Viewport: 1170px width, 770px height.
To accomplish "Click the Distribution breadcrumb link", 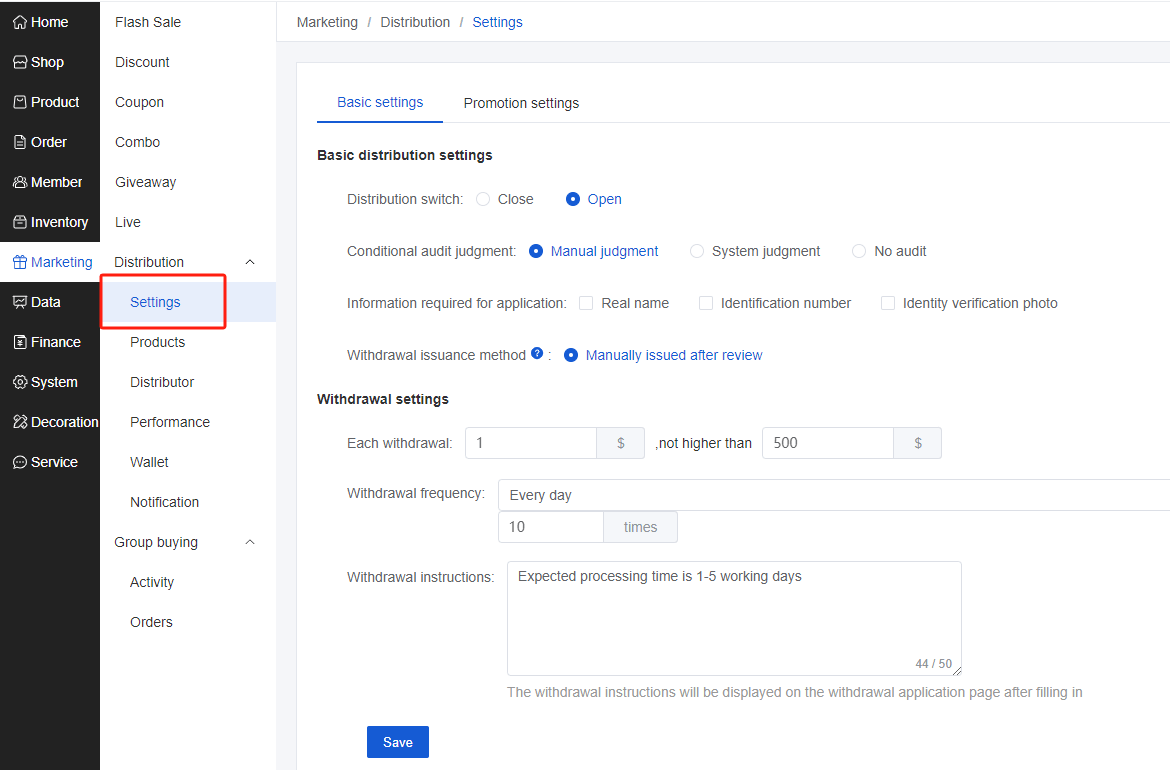I will 415,22.
